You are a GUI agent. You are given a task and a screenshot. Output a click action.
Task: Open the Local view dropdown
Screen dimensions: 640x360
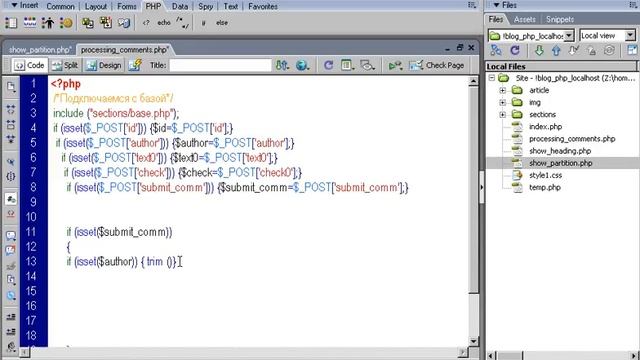point(630,36)
